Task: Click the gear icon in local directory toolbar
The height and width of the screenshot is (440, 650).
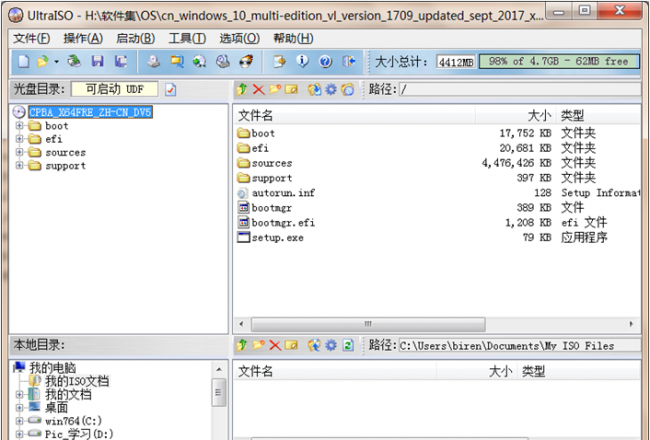Action: (331, 345)
